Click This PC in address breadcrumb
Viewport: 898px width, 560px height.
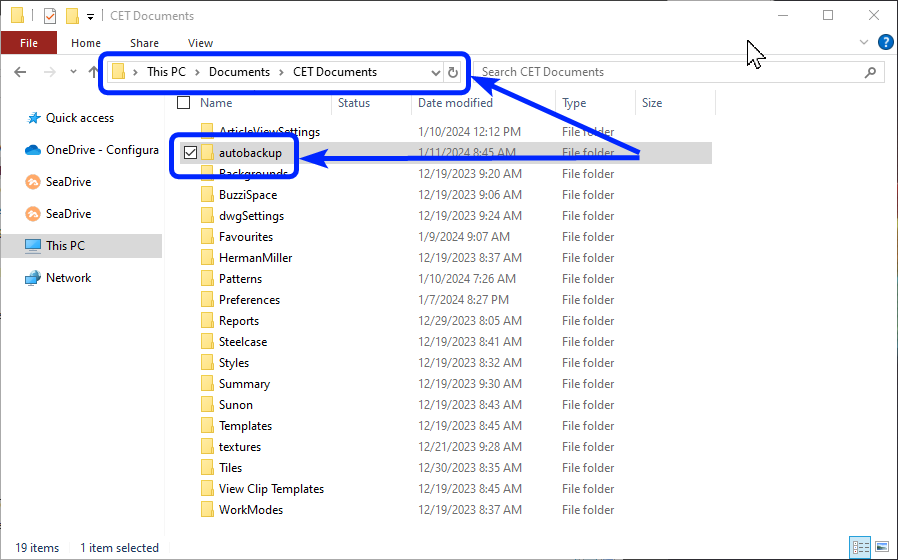[166, 72]
